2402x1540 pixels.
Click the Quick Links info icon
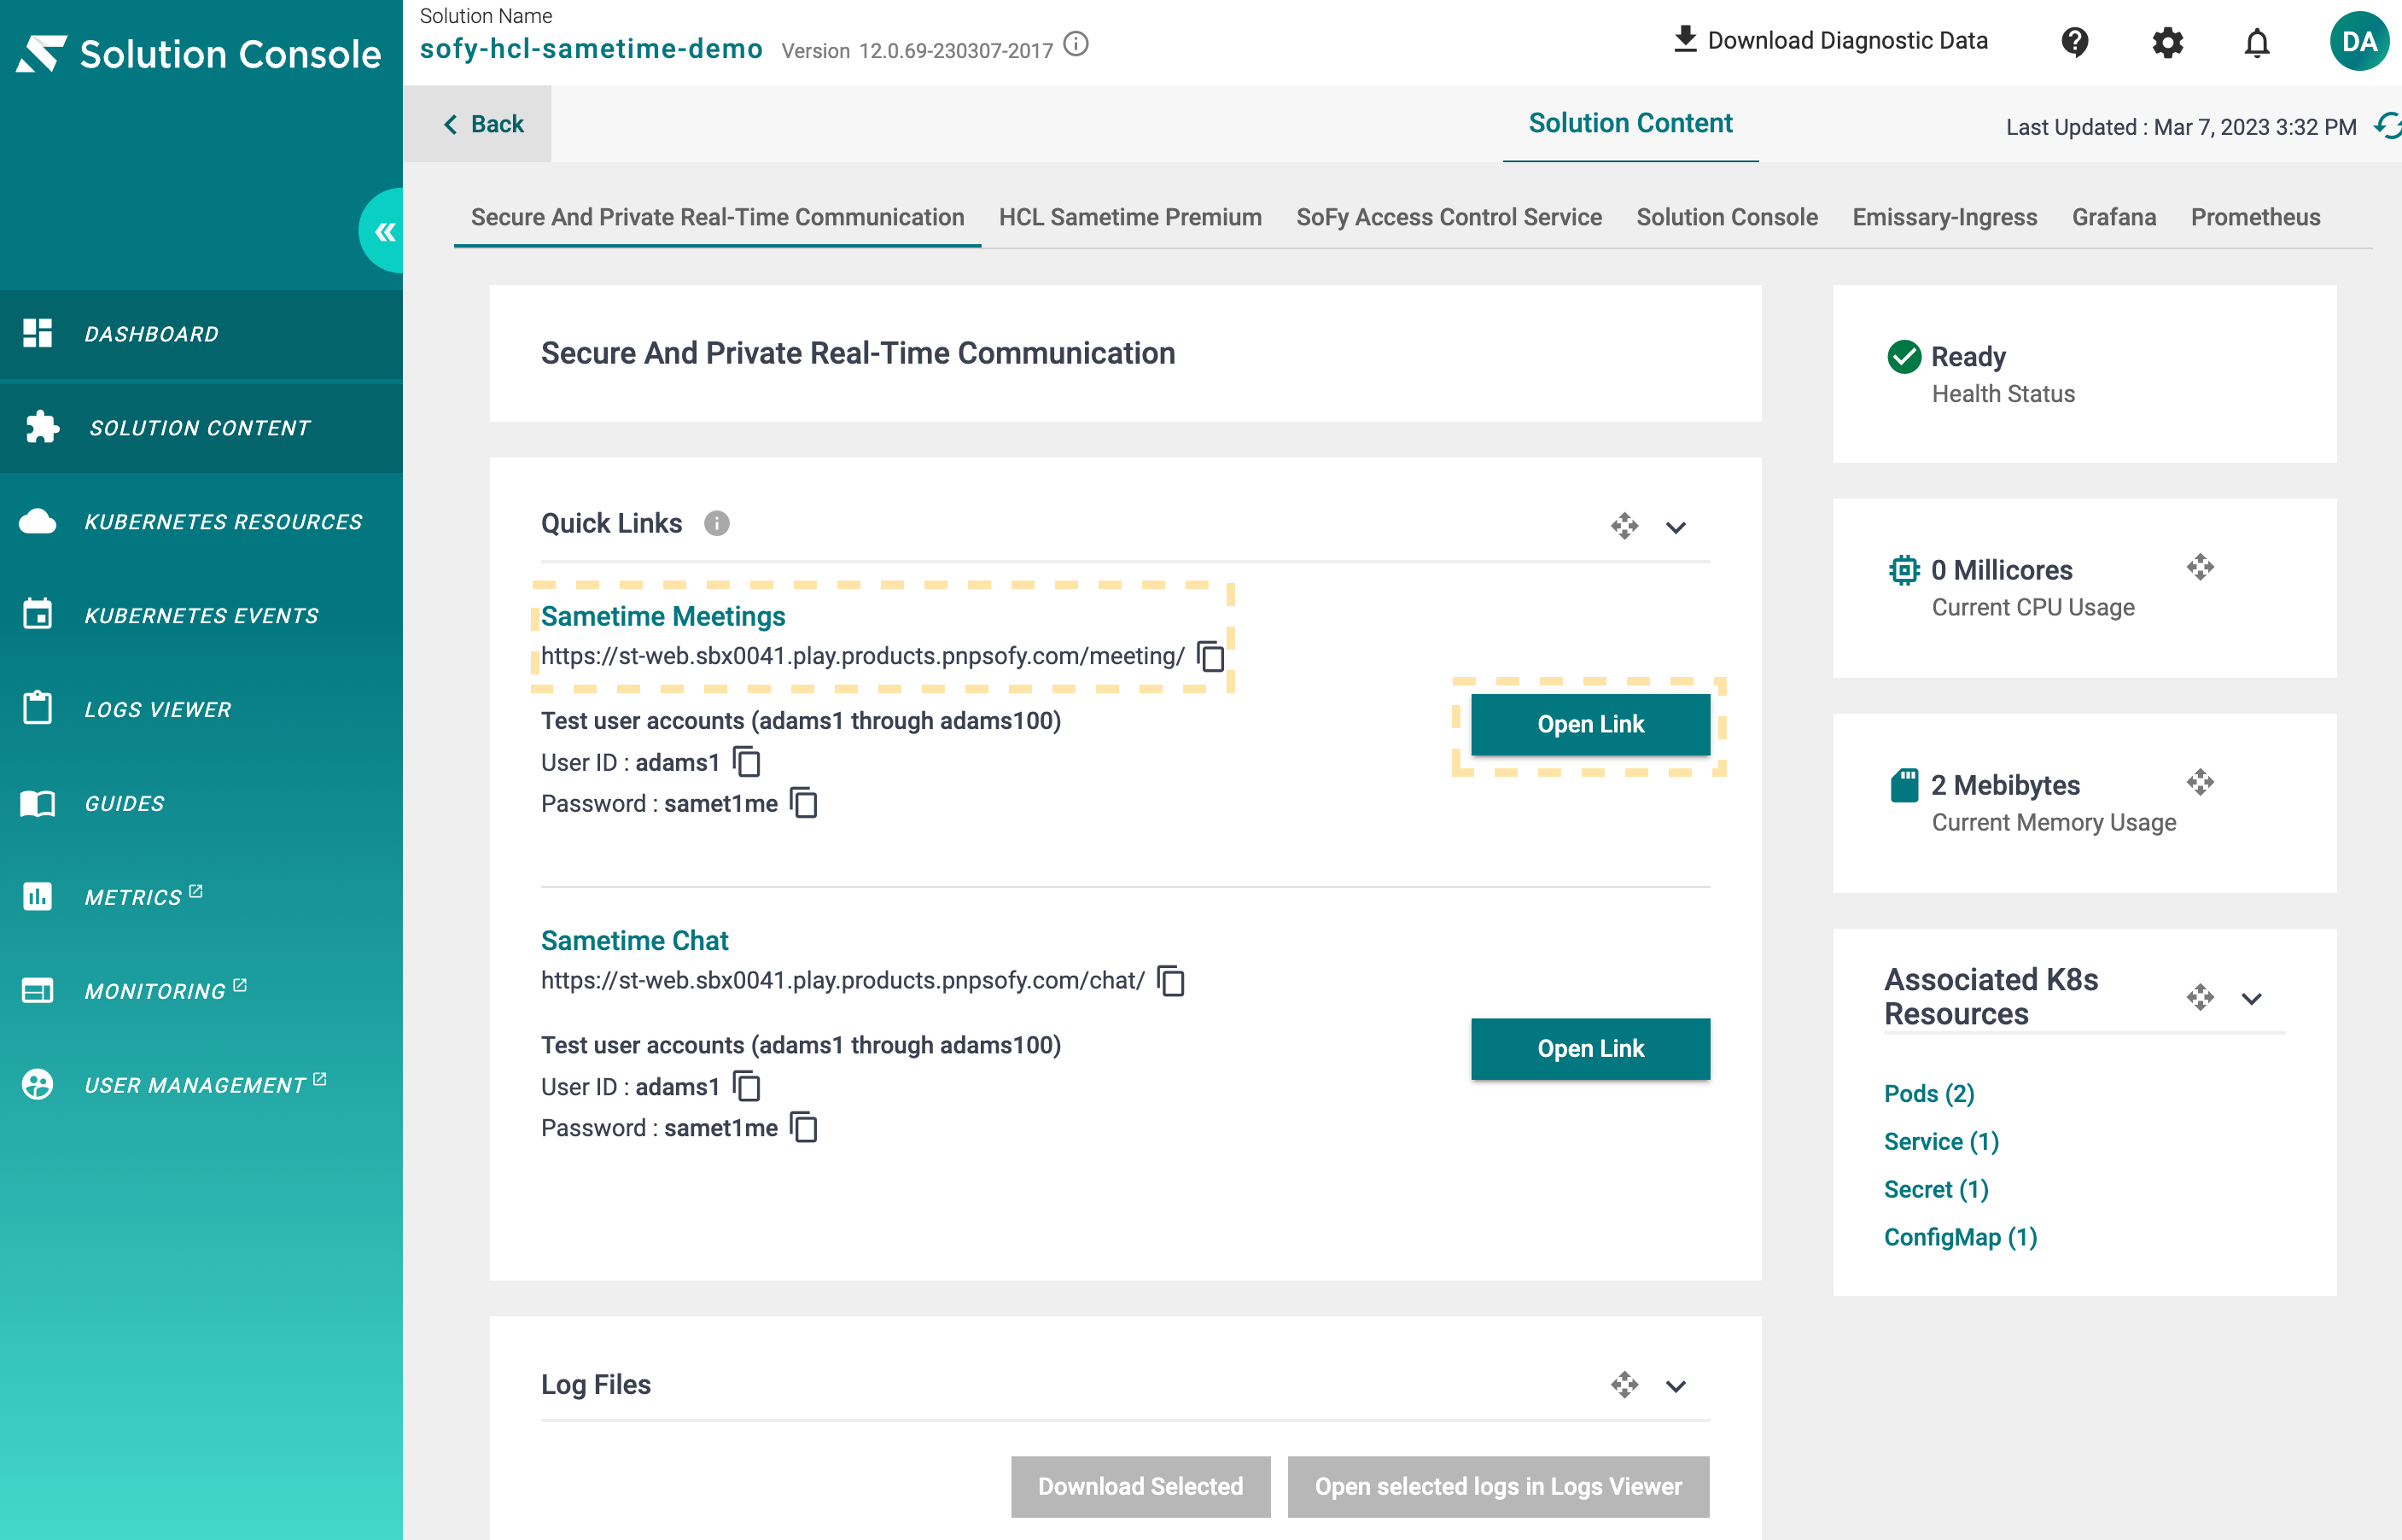pyautogui.click(x=717, y=523)
